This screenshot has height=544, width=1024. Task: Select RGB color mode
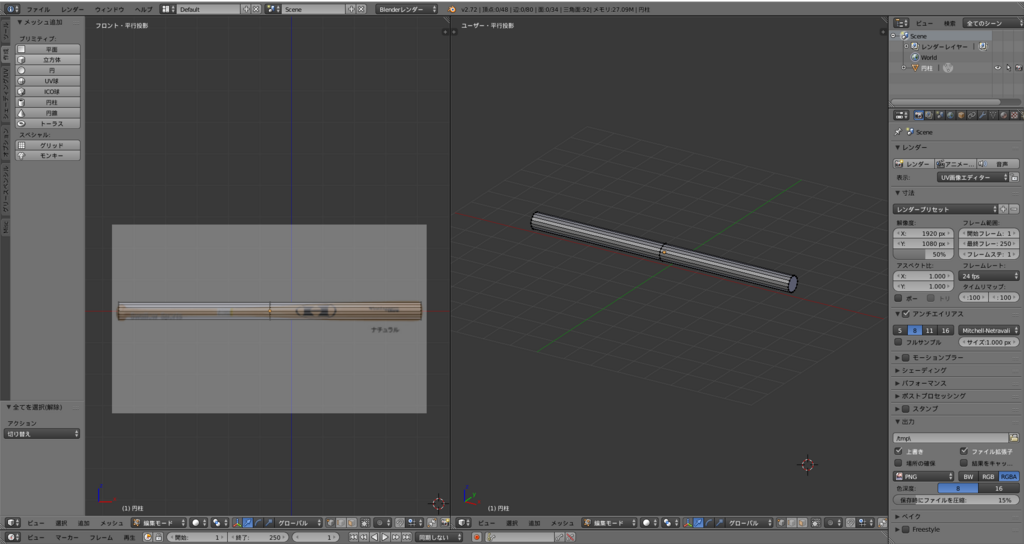988,477
